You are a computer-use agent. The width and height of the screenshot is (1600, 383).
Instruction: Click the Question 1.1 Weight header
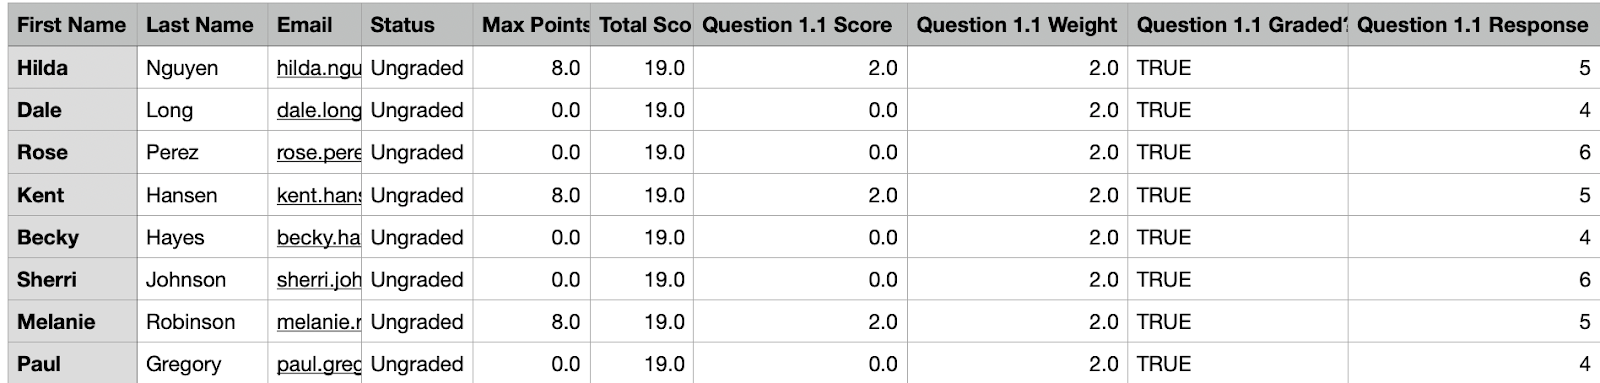coord(1017,25)
